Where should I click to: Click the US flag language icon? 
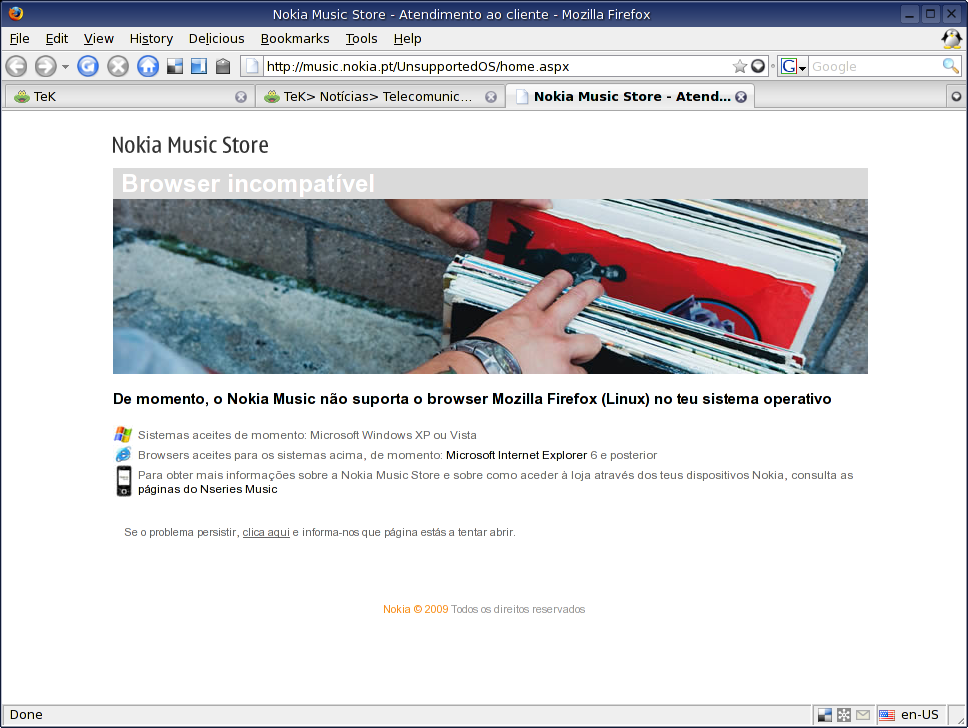pos(887,715)
